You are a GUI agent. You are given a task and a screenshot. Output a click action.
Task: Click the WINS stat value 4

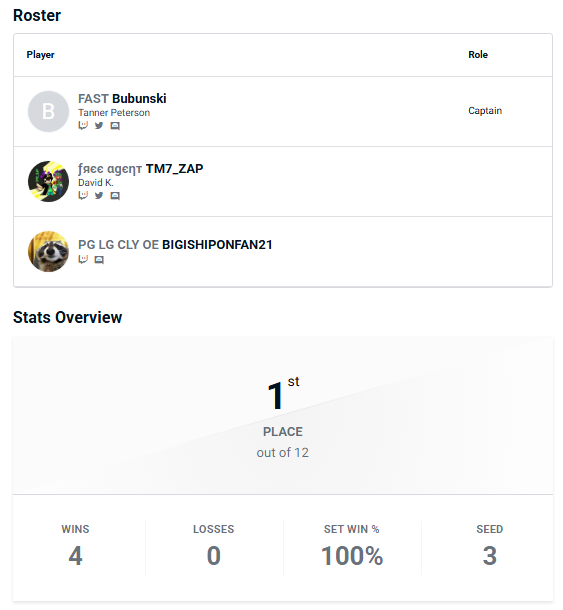click(75, 556)
